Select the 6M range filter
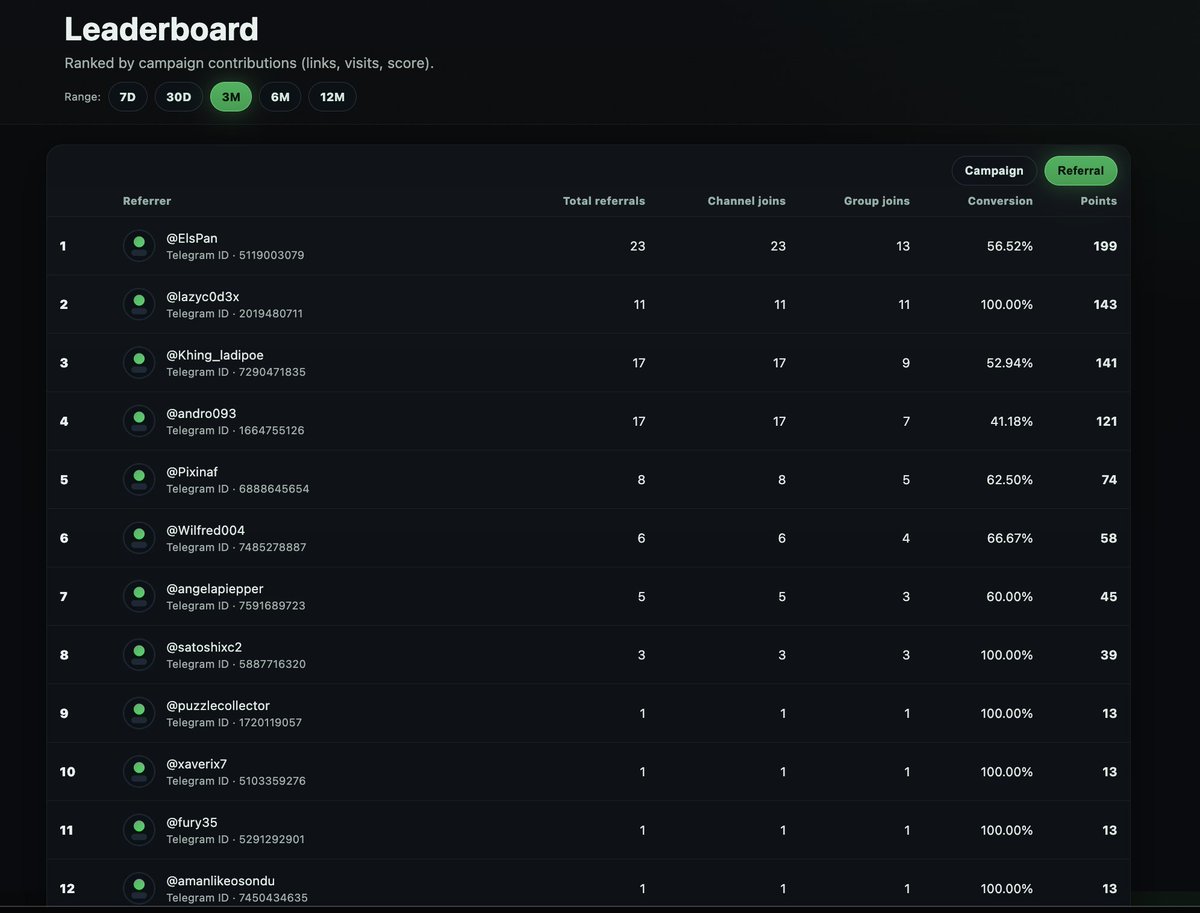The width and height of the screenshot is (1200, 913). click(280, 97)
